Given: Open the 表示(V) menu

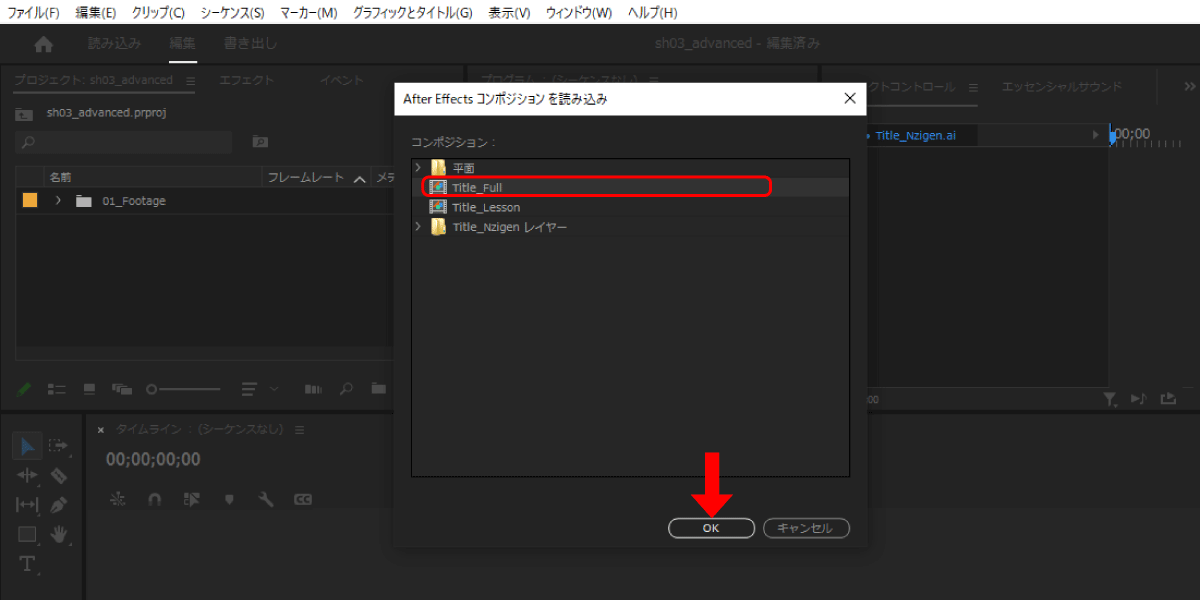Looking at the screenshot, I should pyautogui.click(x=509, y=13).
